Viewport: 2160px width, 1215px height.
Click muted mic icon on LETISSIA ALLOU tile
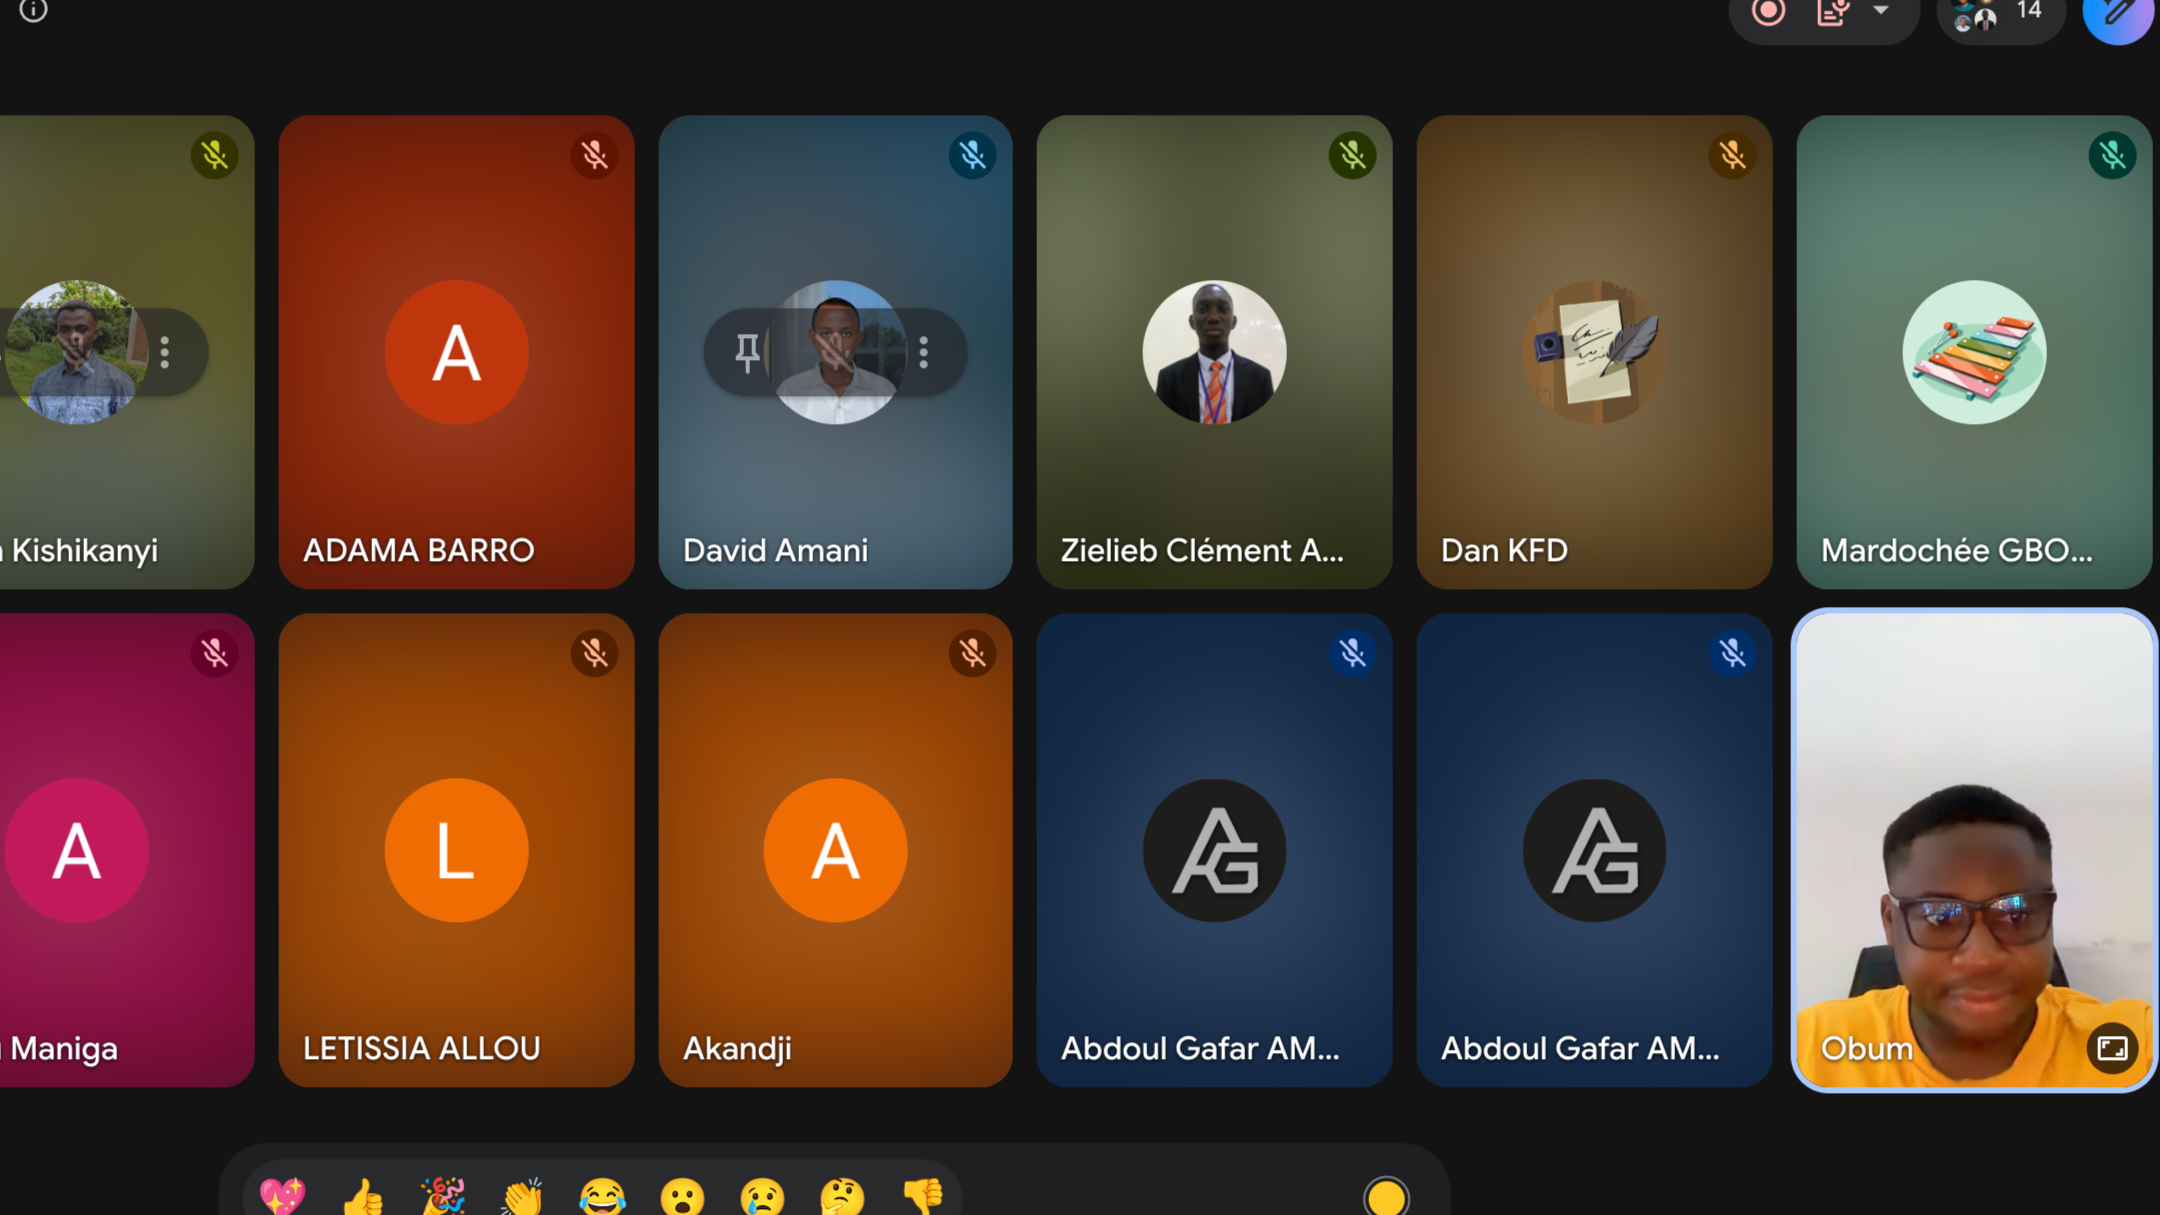pos(594,653)
